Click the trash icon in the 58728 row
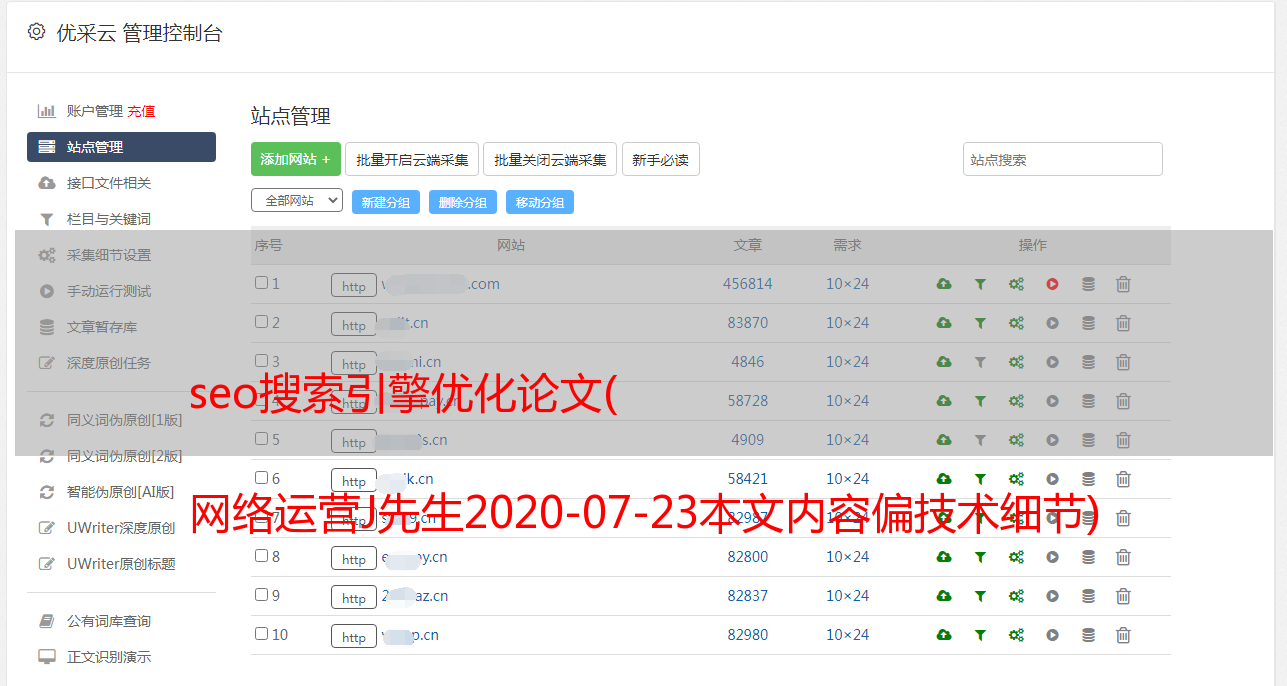1287x686 pixels. coord(1123,401)
